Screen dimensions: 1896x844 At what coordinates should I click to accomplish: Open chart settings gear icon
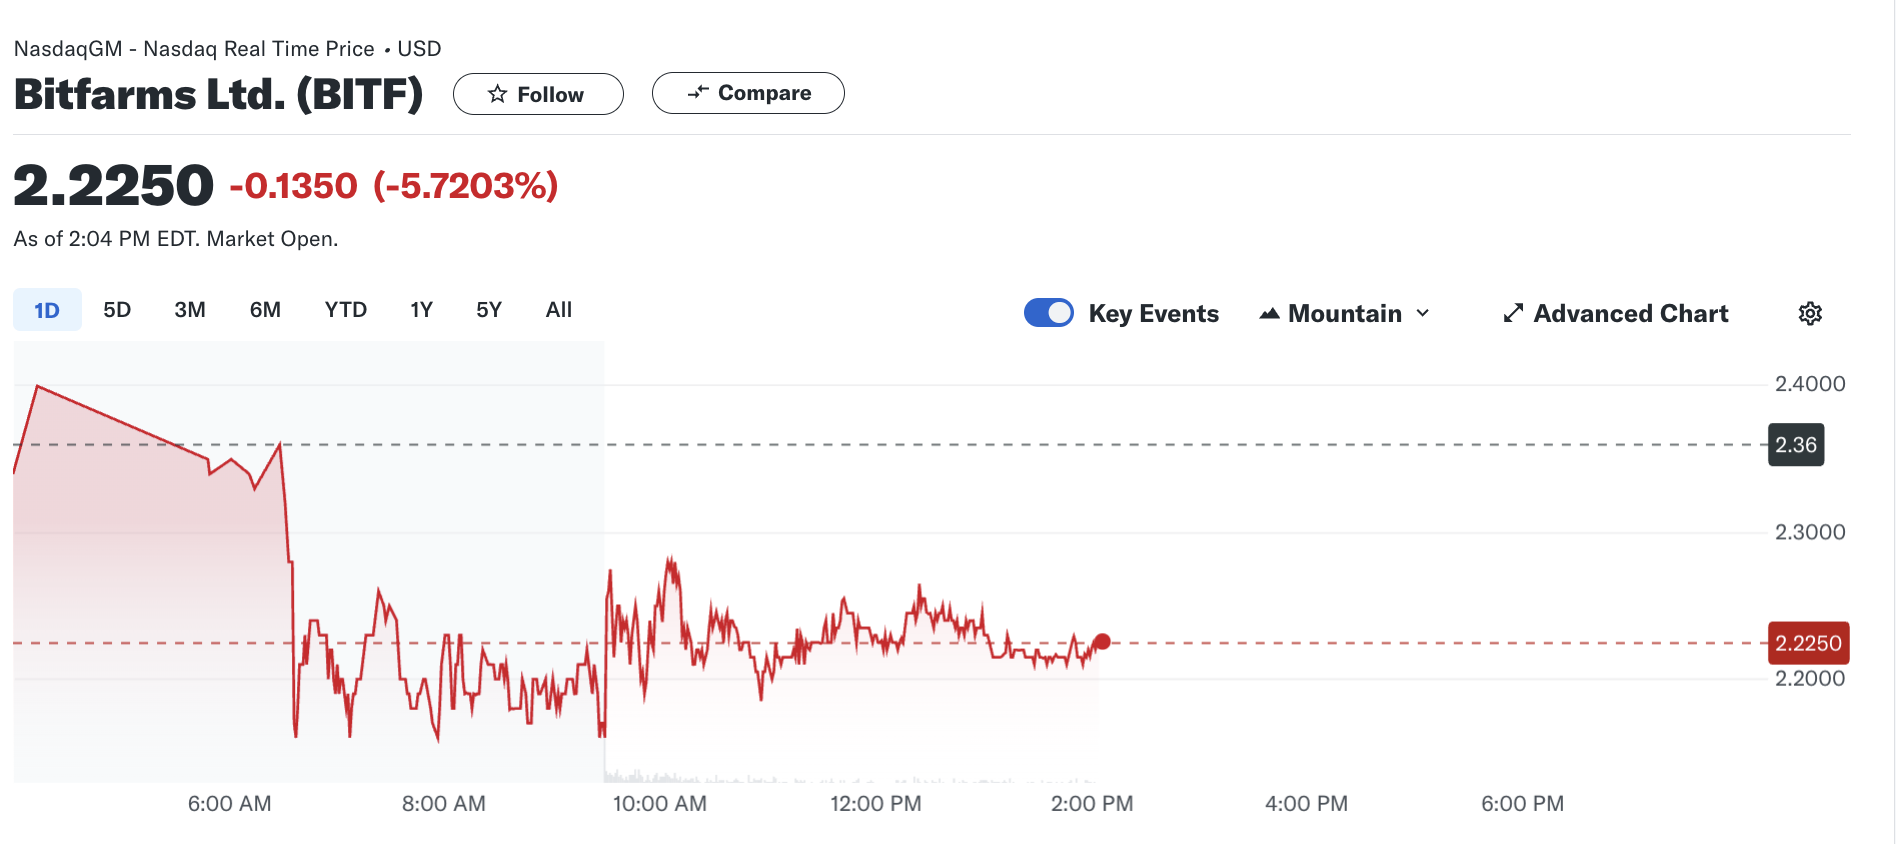[x=1810, y=313]
